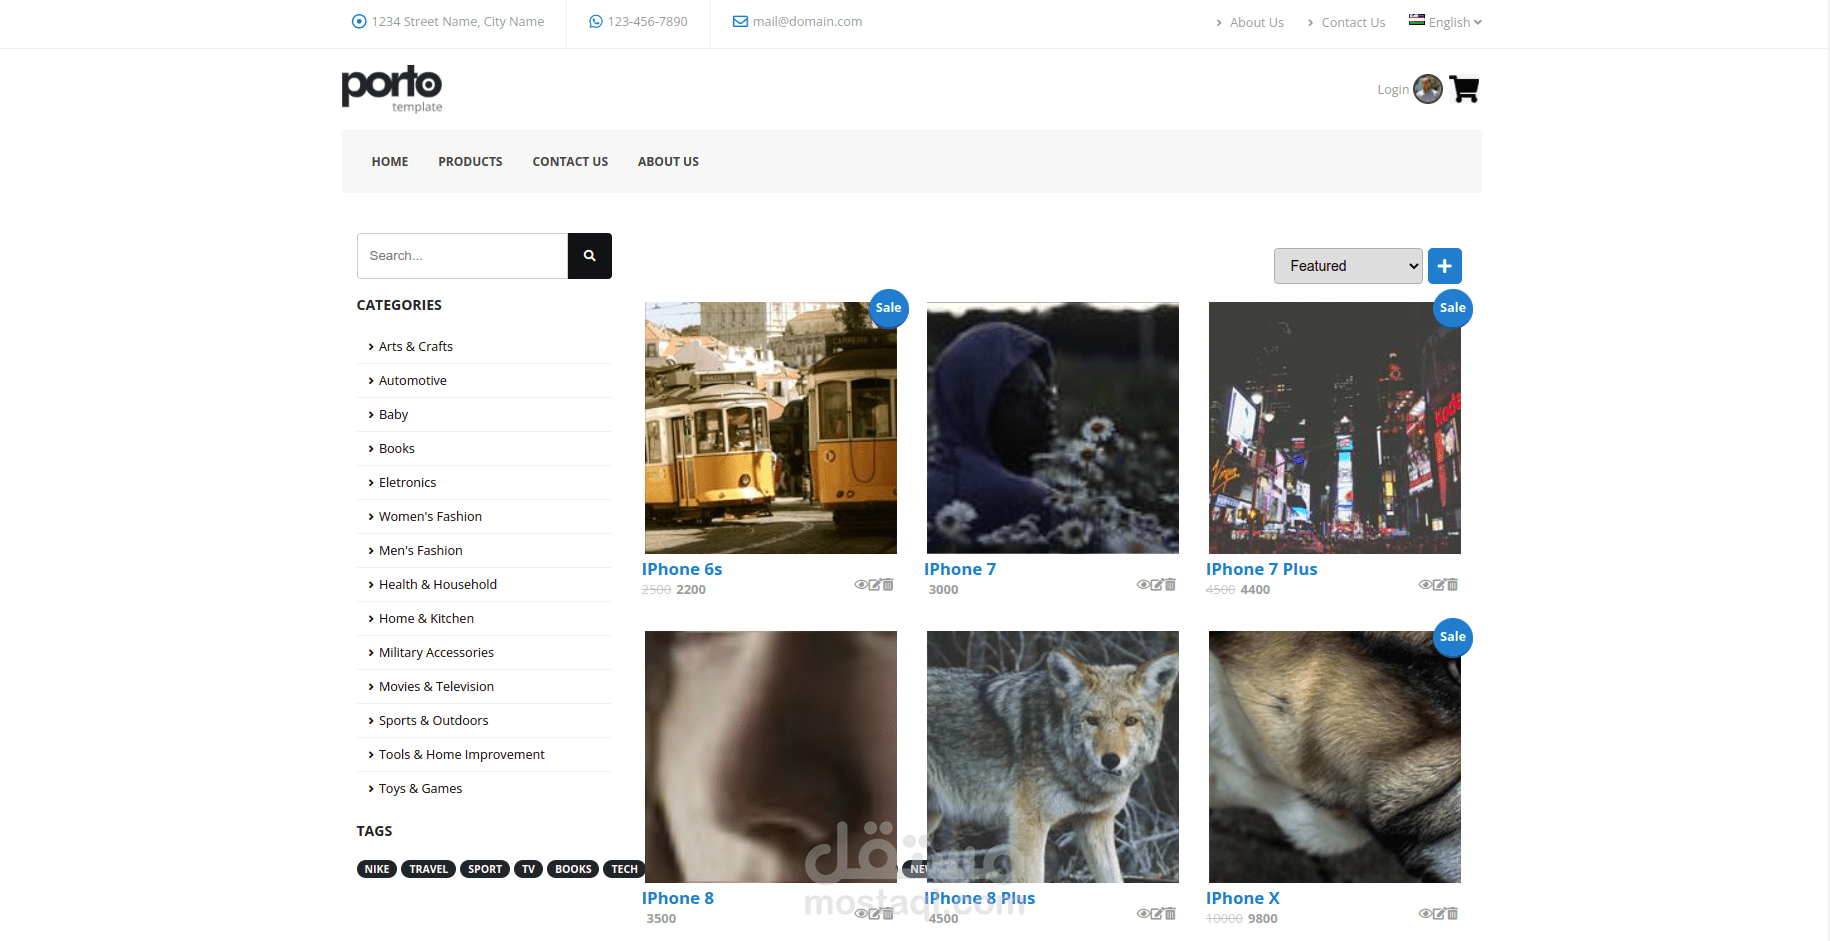Edit IPhone 6s with pencil icon
This screenshot has height=941, width=1830.
(x=874, y=585)
